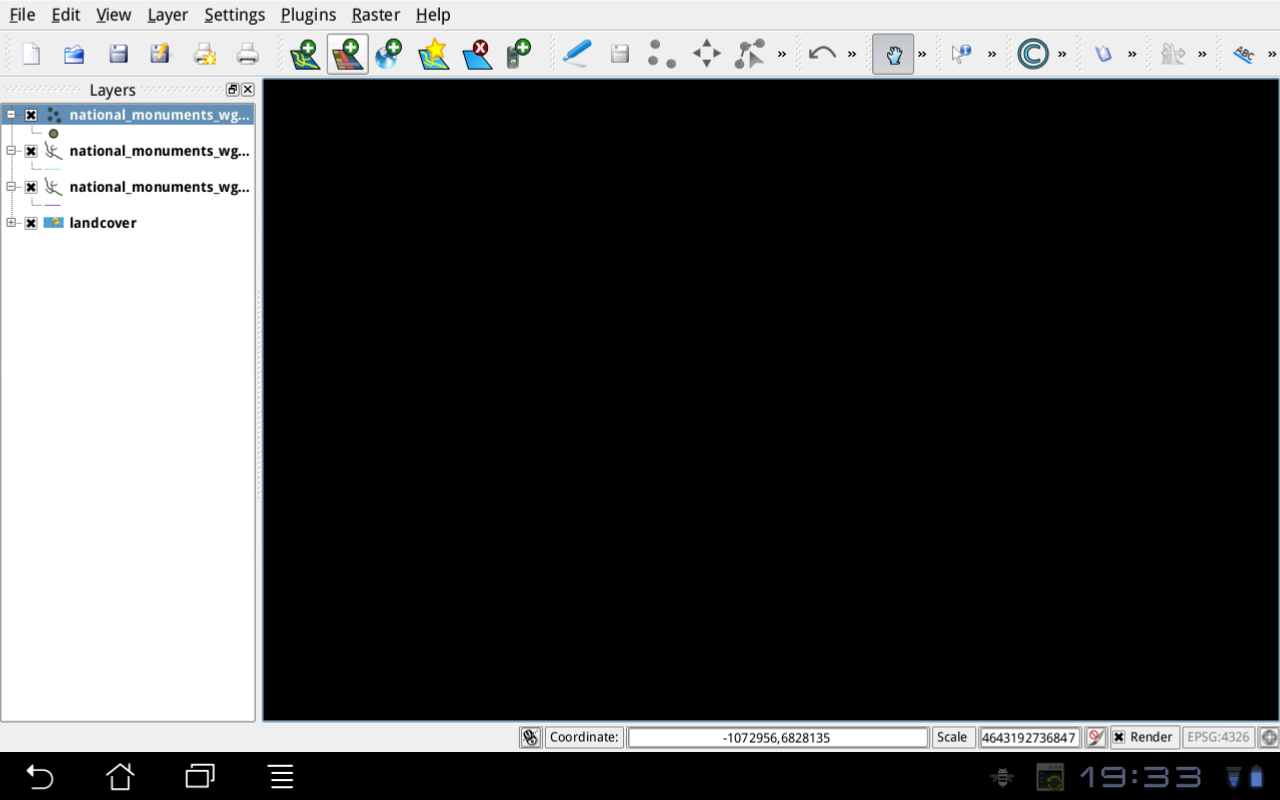
Task: Collapse the selected national_monuments layer entry
Action: (11, 114)
